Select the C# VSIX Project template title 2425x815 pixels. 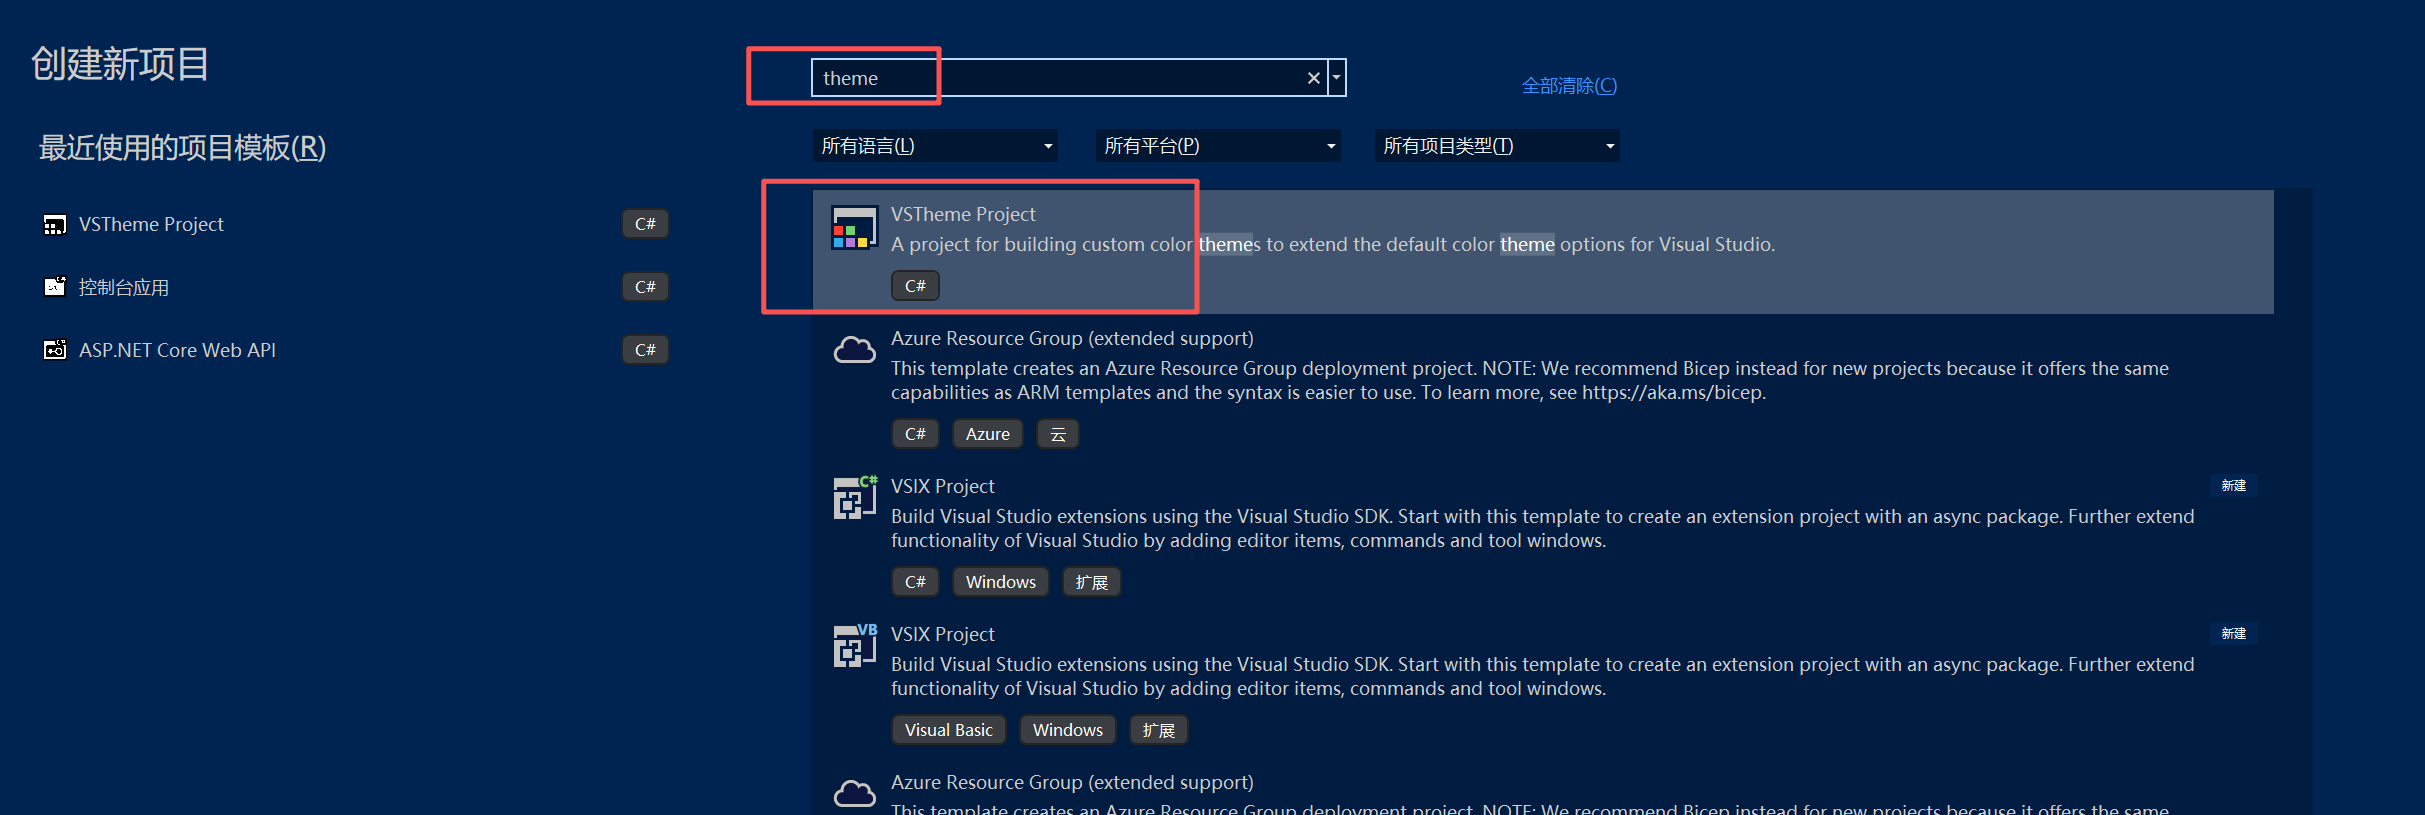[942, 486]
